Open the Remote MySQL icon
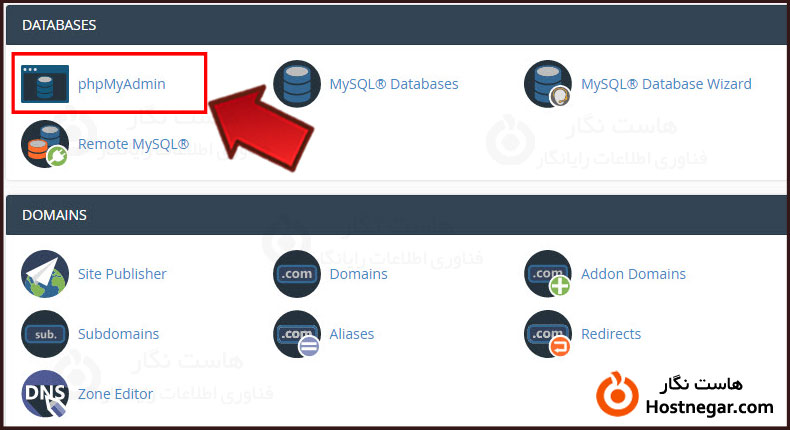Image resolution: width=790 pixels, height=430 pixels. pos(45,144)
